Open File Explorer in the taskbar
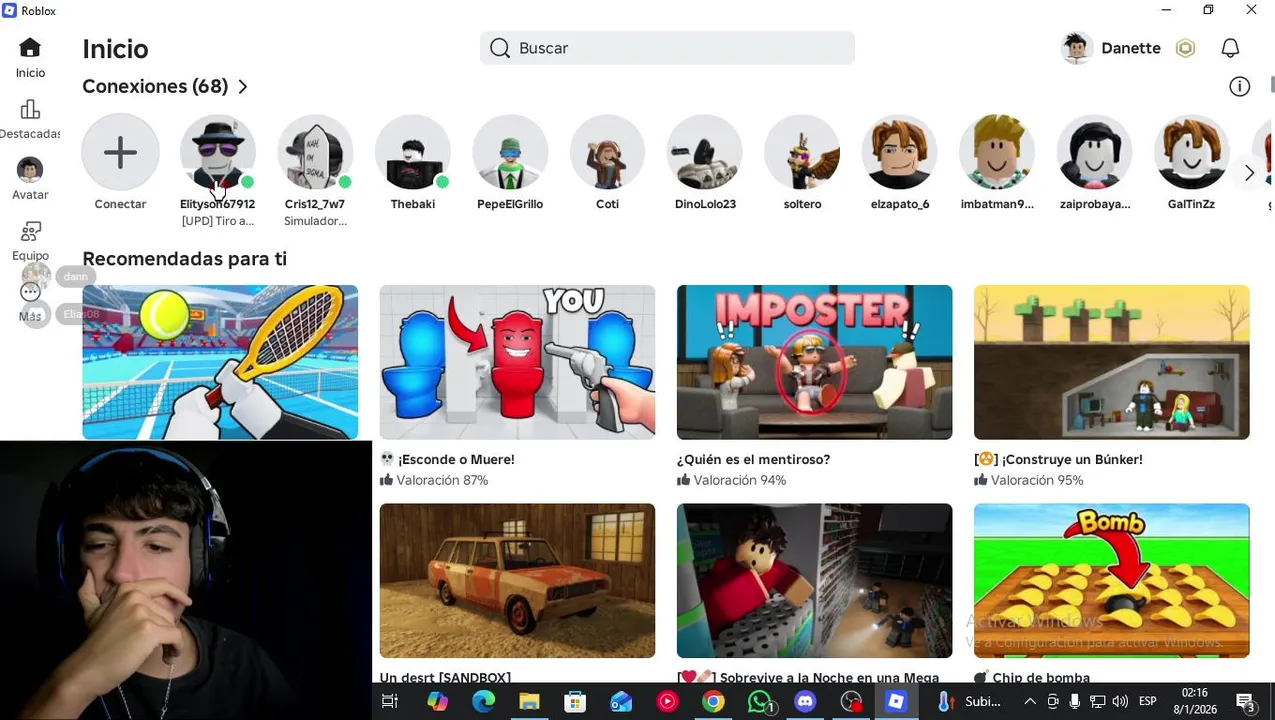This screenshot has width=1275, height=720. (x=529, y=702)
